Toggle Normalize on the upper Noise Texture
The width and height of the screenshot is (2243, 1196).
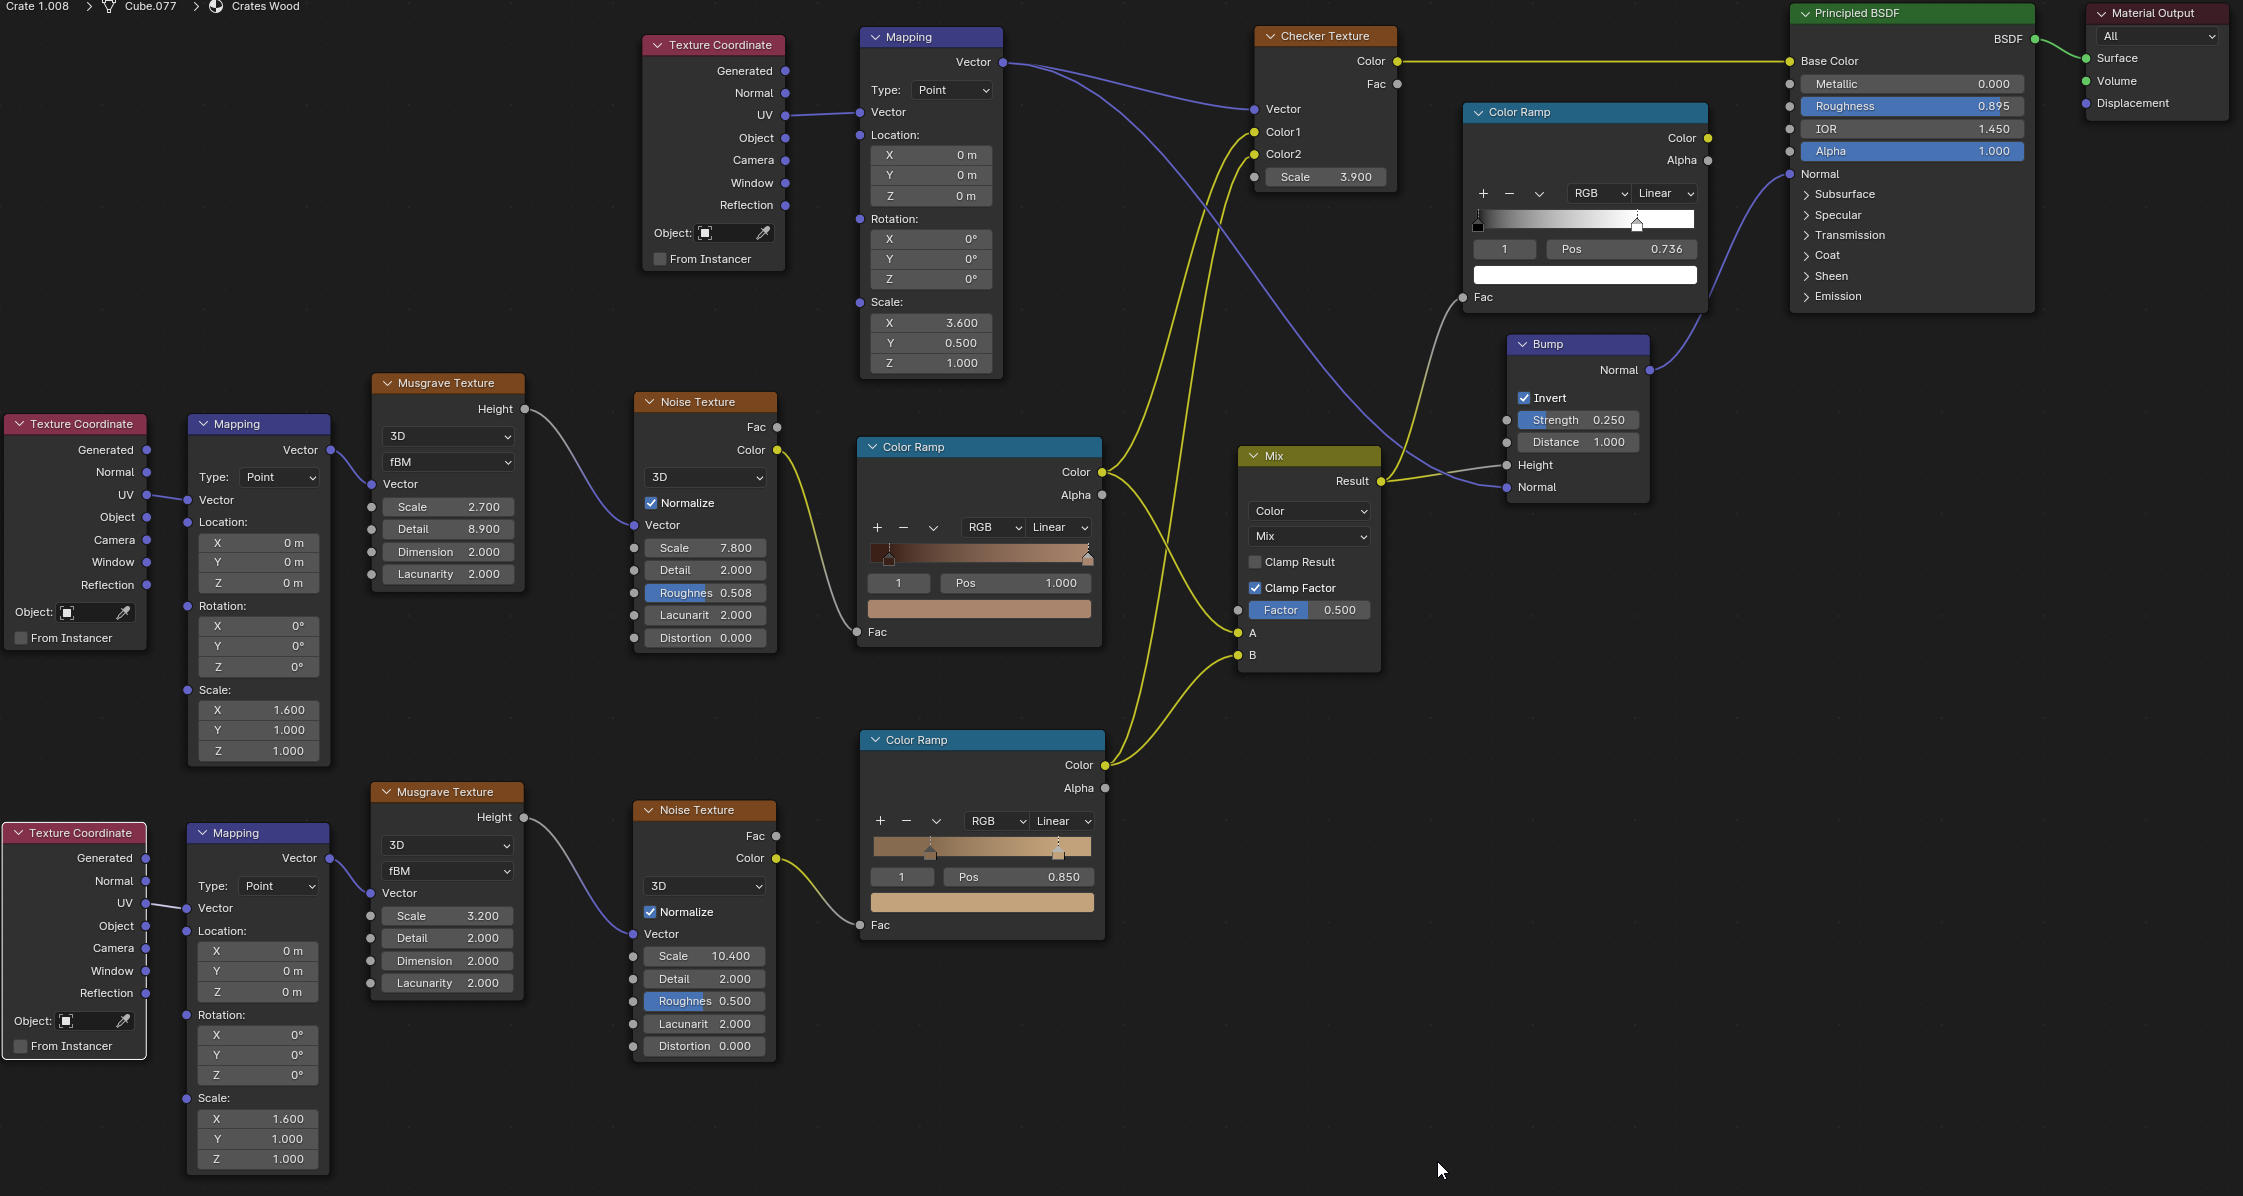(x=651, y=503)
